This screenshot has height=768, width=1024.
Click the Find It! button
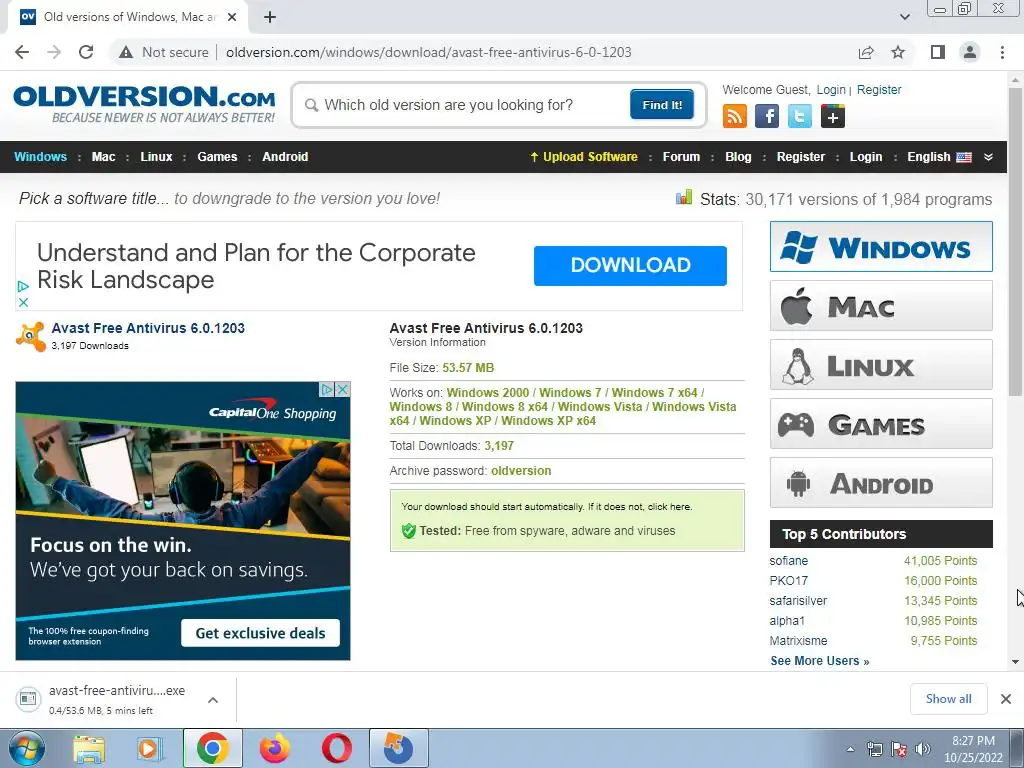pos(662,104)
